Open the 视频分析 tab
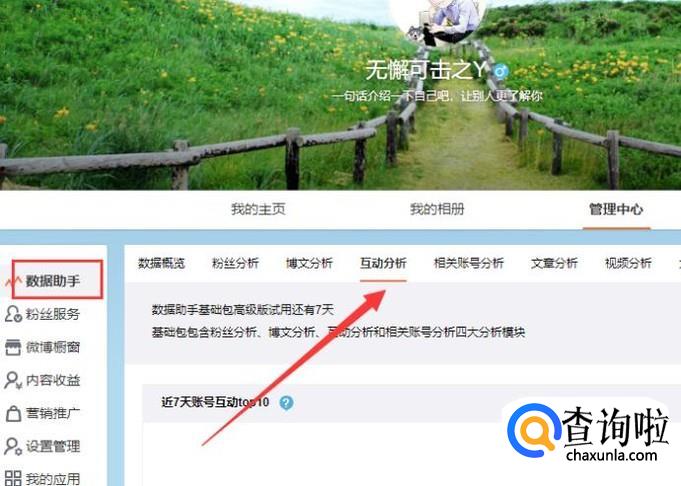The width and height of the screenshot is (681, 486). click(x=628, y=263)
